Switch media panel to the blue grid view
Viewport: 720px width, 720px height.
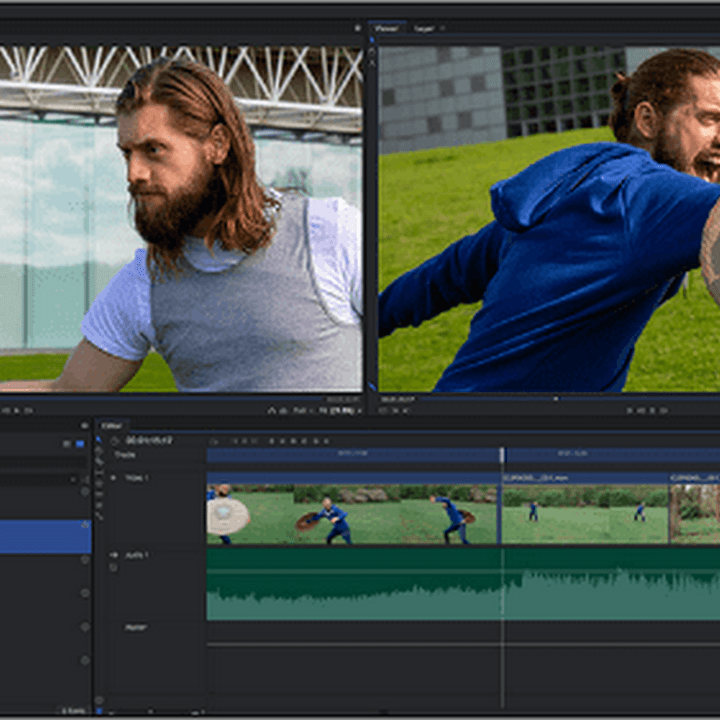point(80,444)
